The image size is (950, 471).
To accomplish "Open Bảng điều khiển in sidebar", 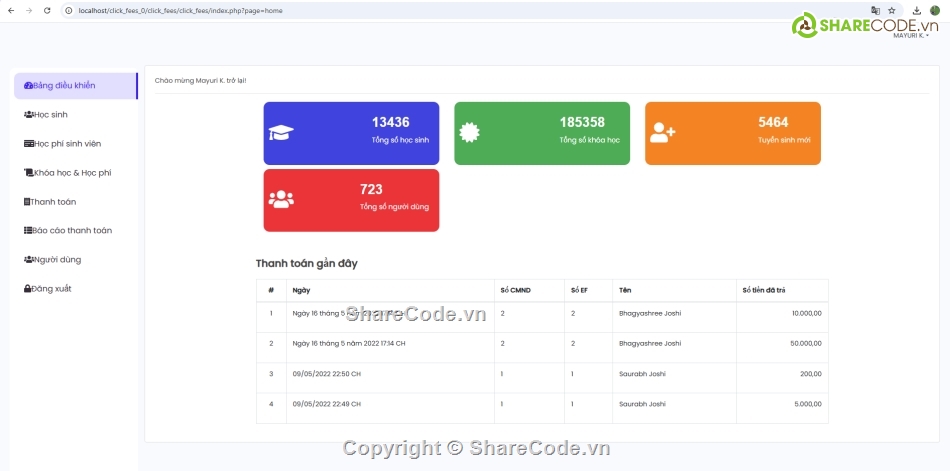I will [65, 86].
